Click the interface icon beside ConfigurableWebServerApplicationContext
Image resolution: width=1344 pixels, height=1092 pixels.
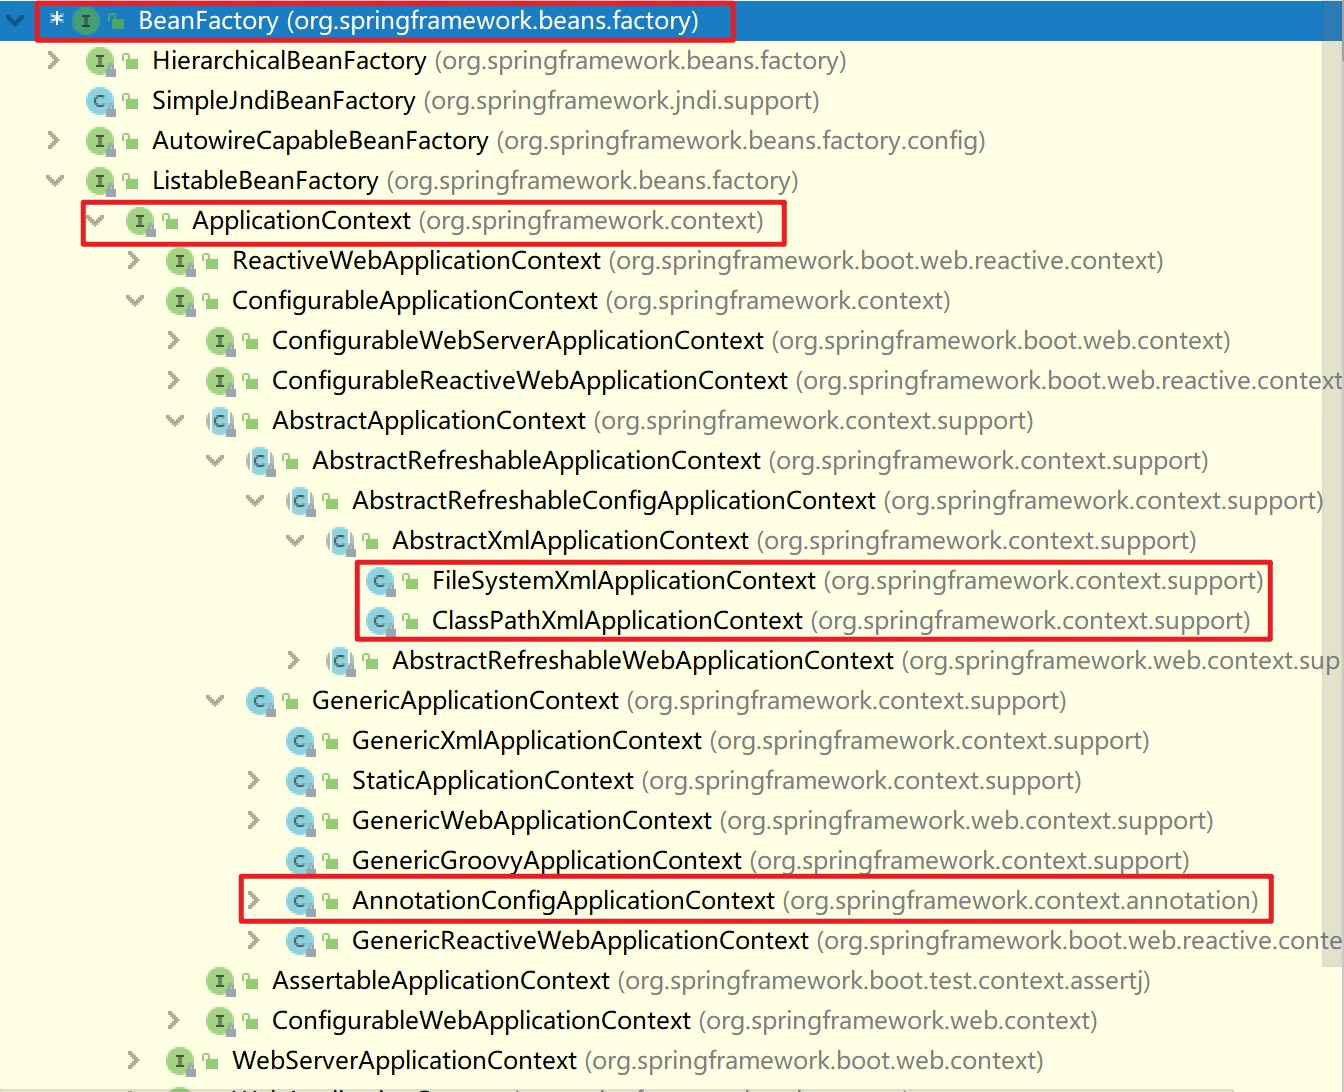coord(219,340)
